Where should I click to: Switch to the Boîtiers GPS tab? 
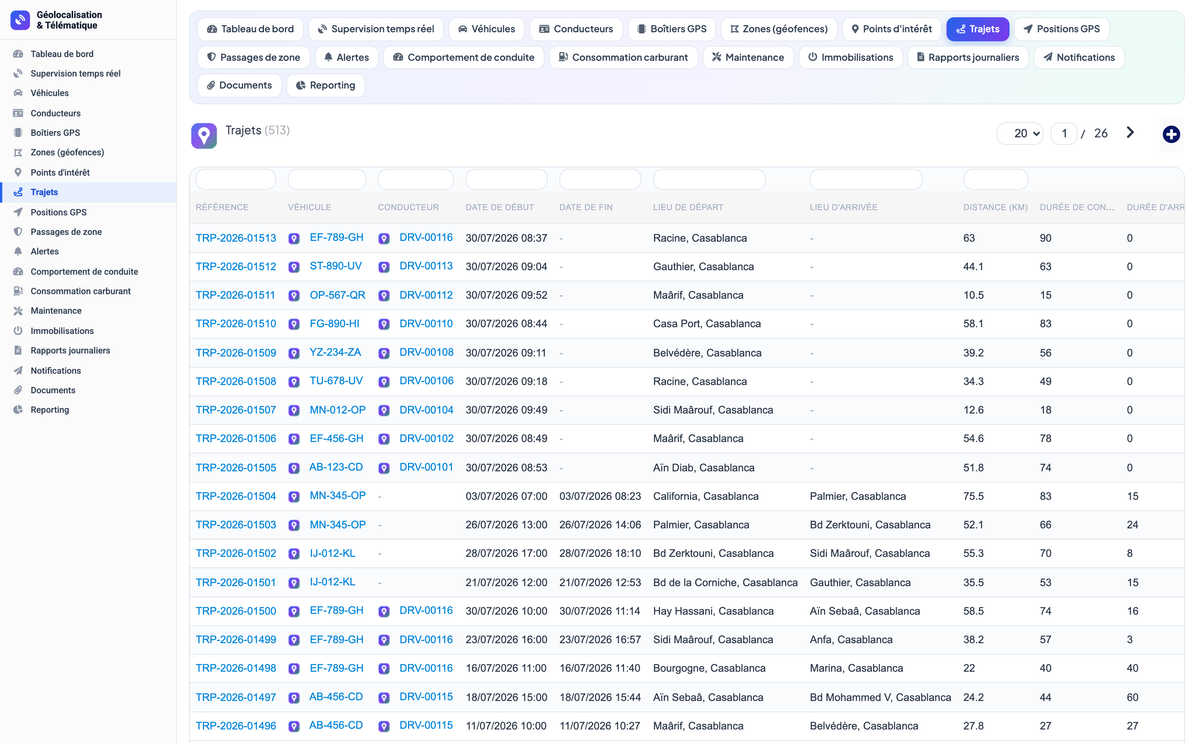(672, 29)
